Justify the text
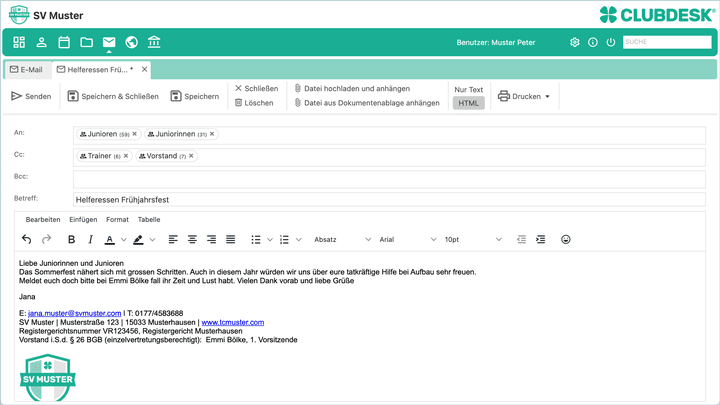The width and height of the screenshot is (720, 405). click(231, 239)
